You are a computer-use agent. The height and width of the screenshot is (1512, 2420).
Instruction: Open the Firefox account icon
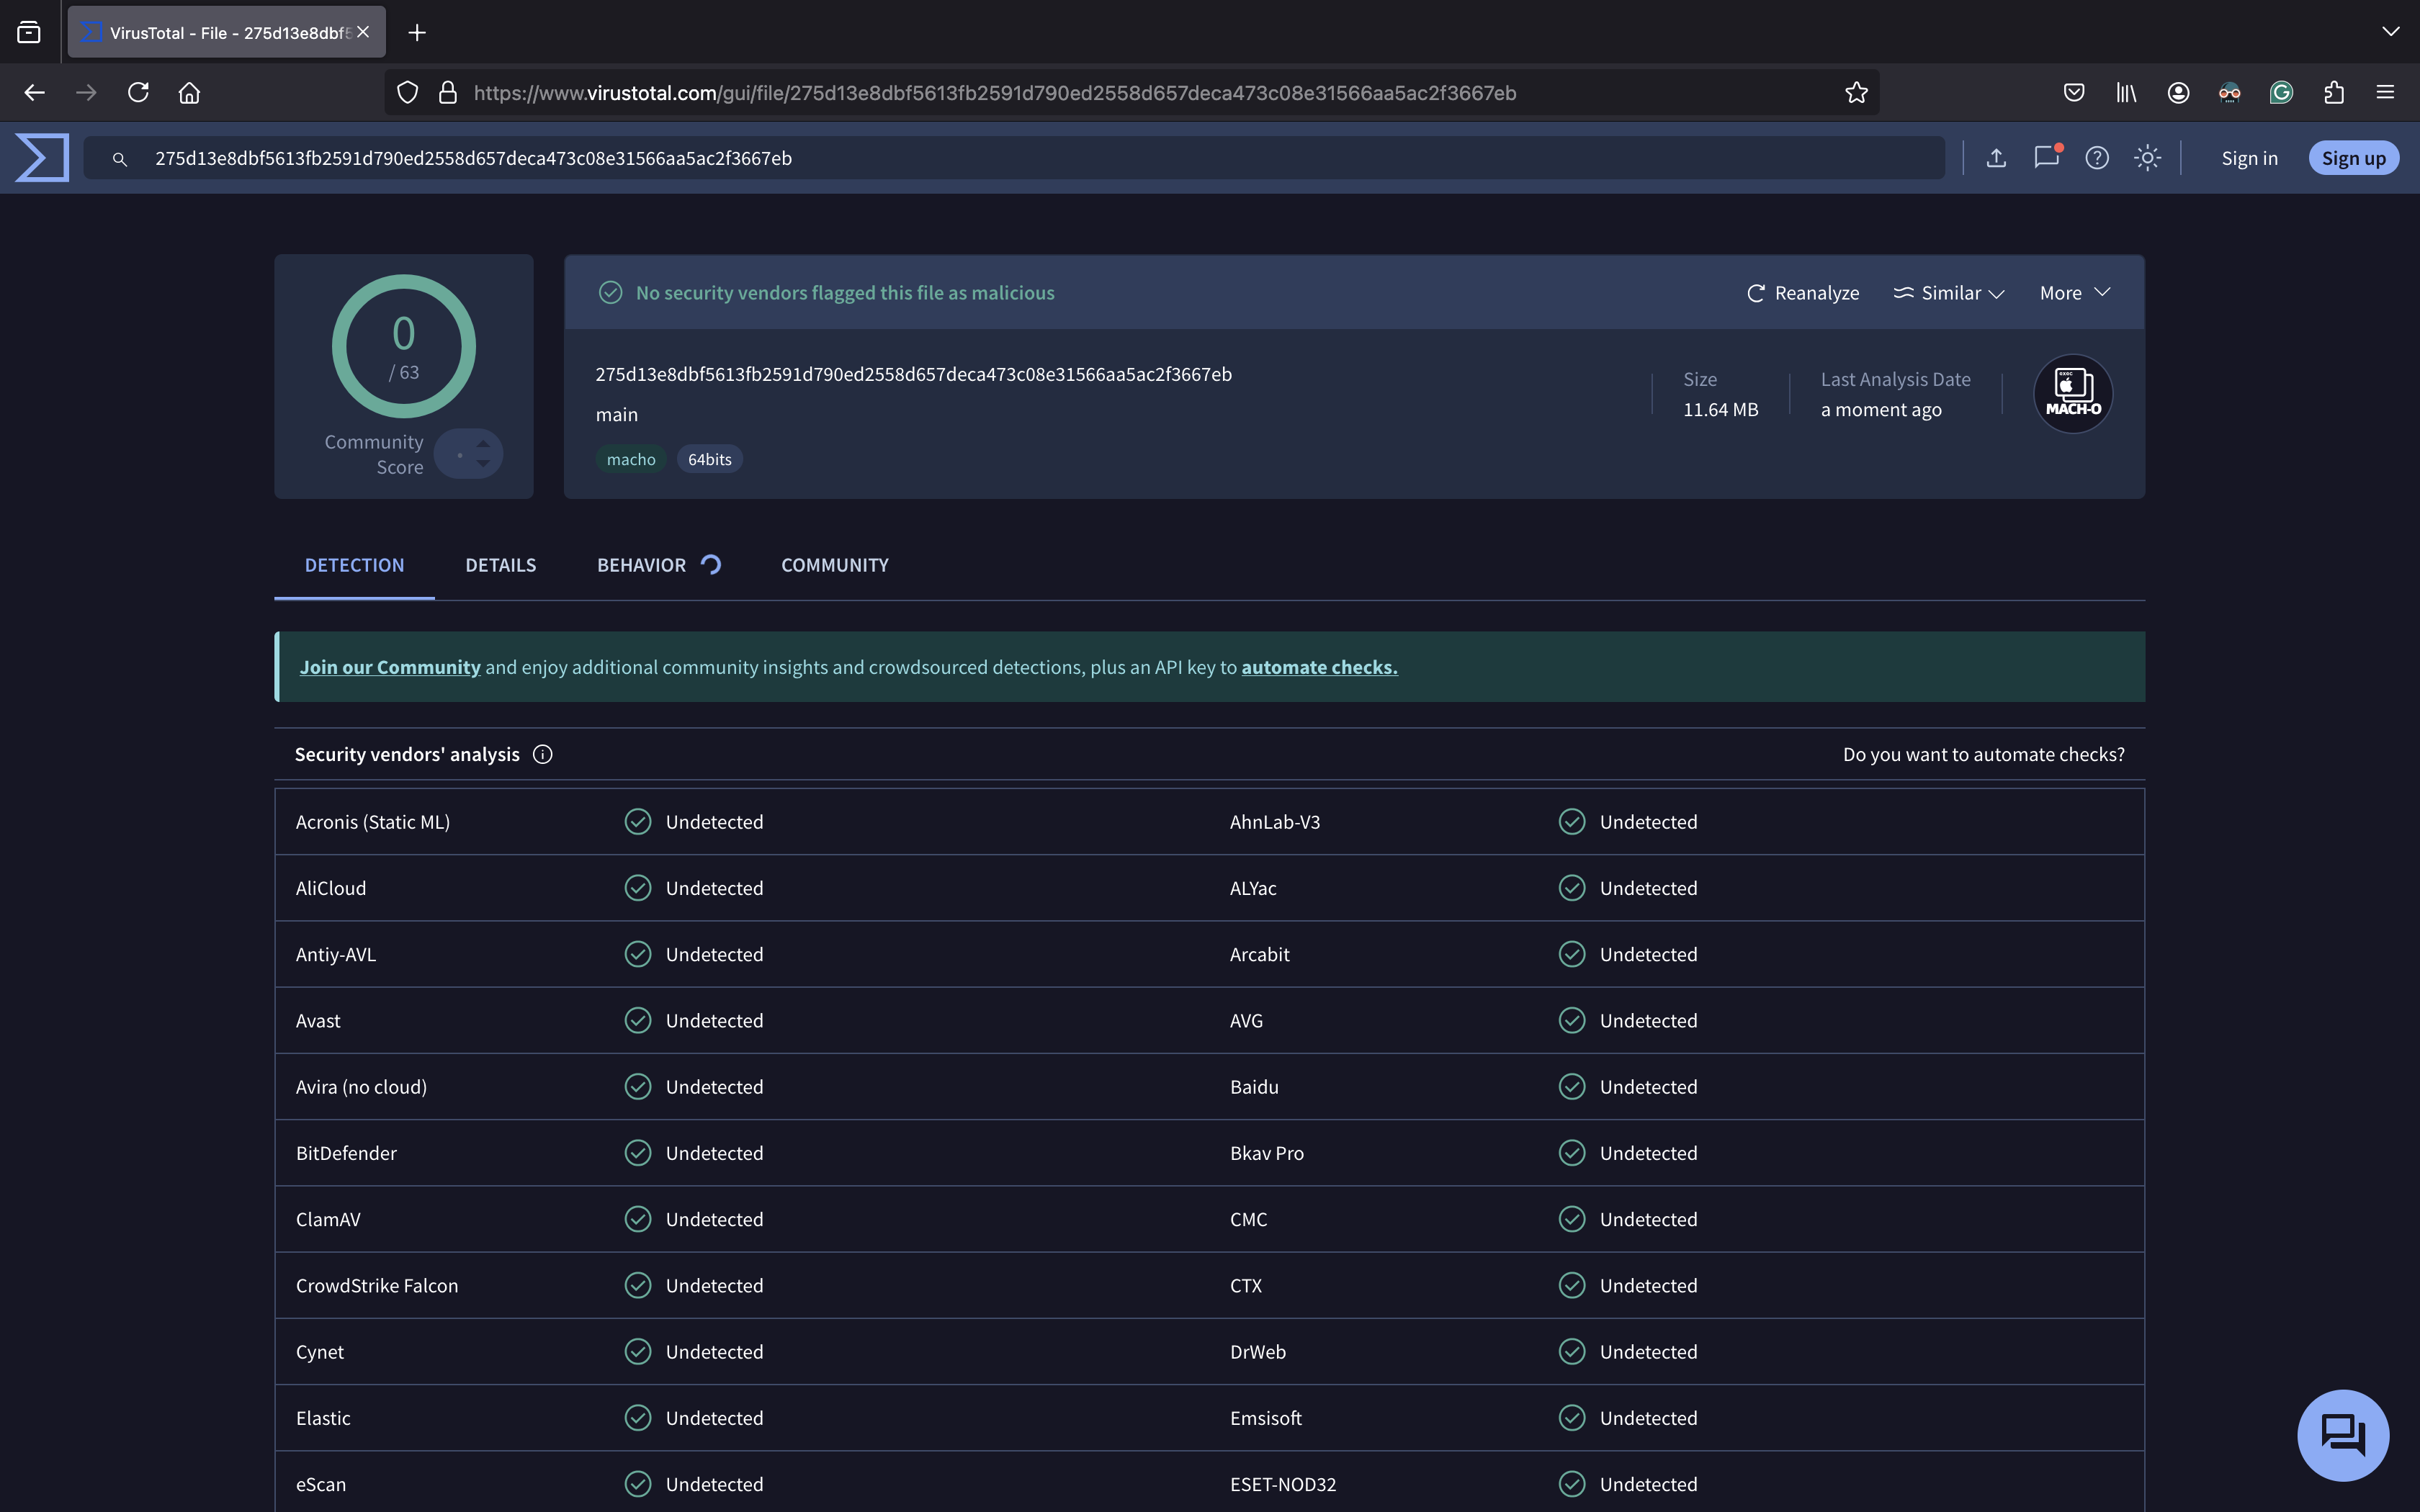(x=2178, y=93)
